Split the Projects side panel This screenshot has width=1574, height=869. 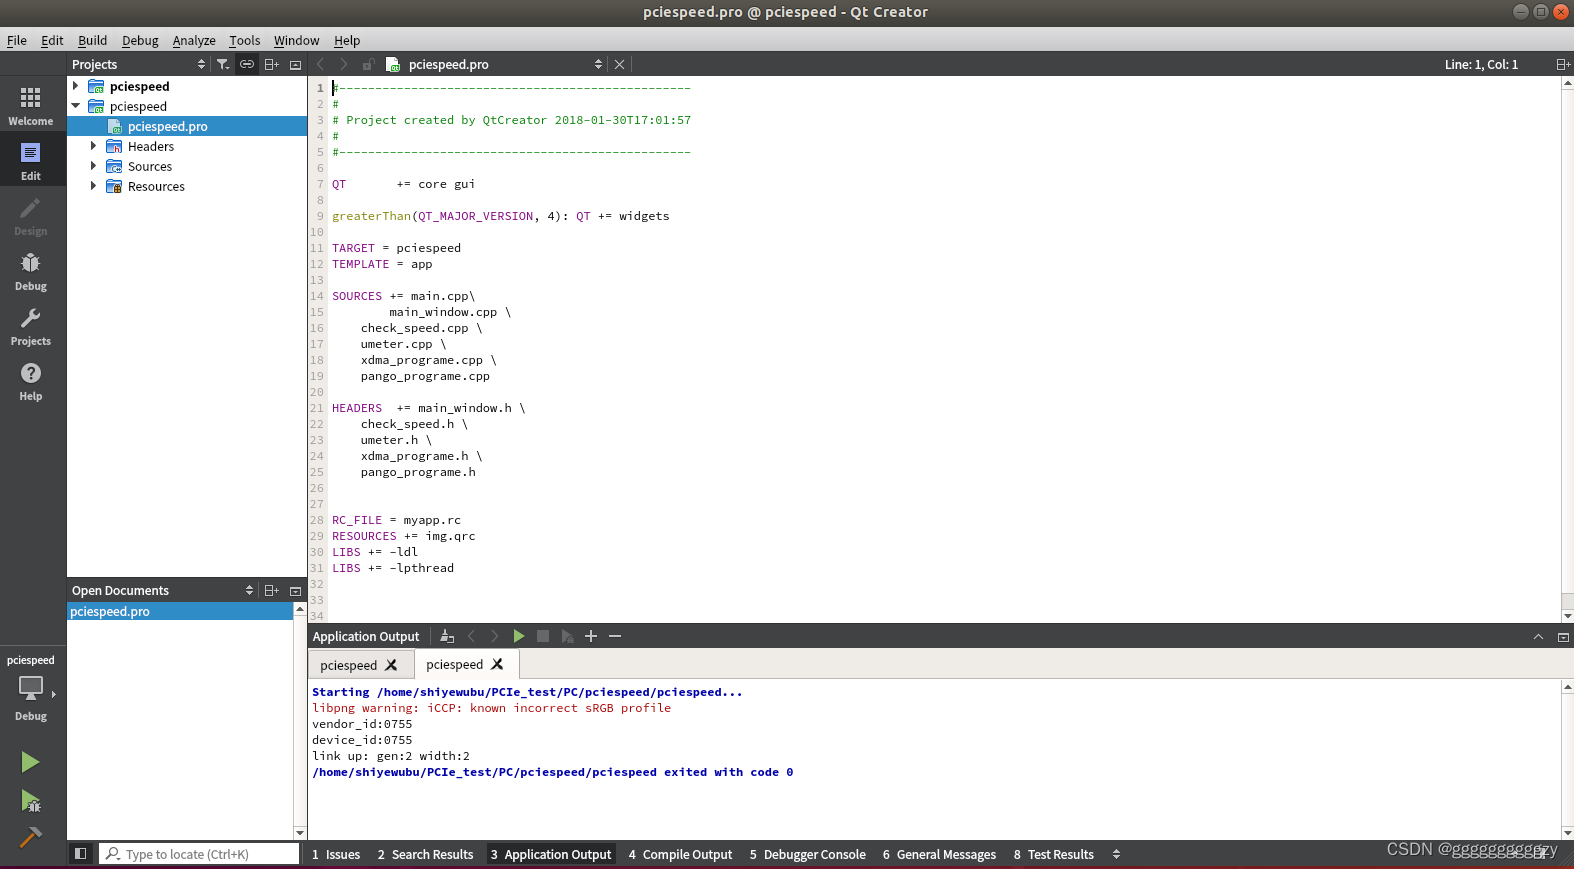point(271,64)
